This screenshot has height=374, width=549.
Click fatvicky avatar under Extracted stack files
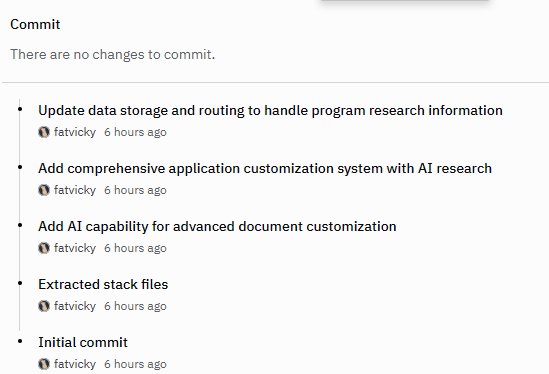point(44,306)
